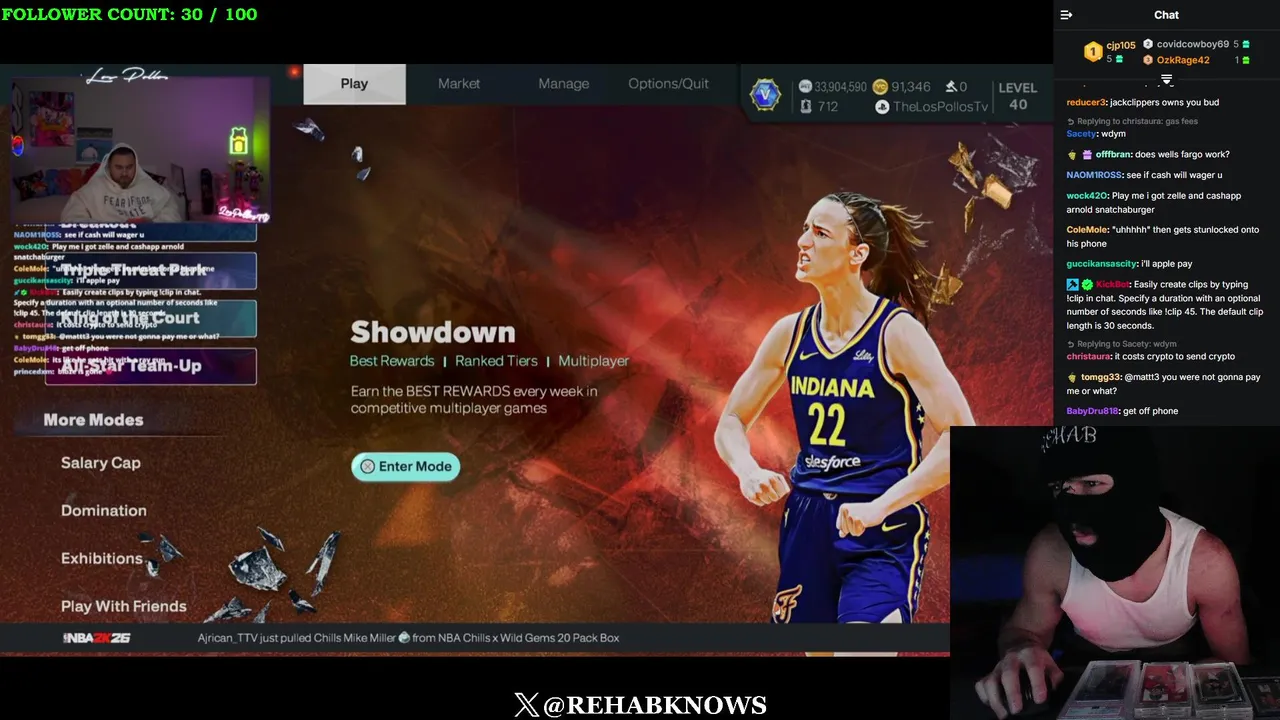Click the FOLLOWER COUNT 30 / 100 text
This screenshot has height=720, width=1280.
click(x=129, y=14)
